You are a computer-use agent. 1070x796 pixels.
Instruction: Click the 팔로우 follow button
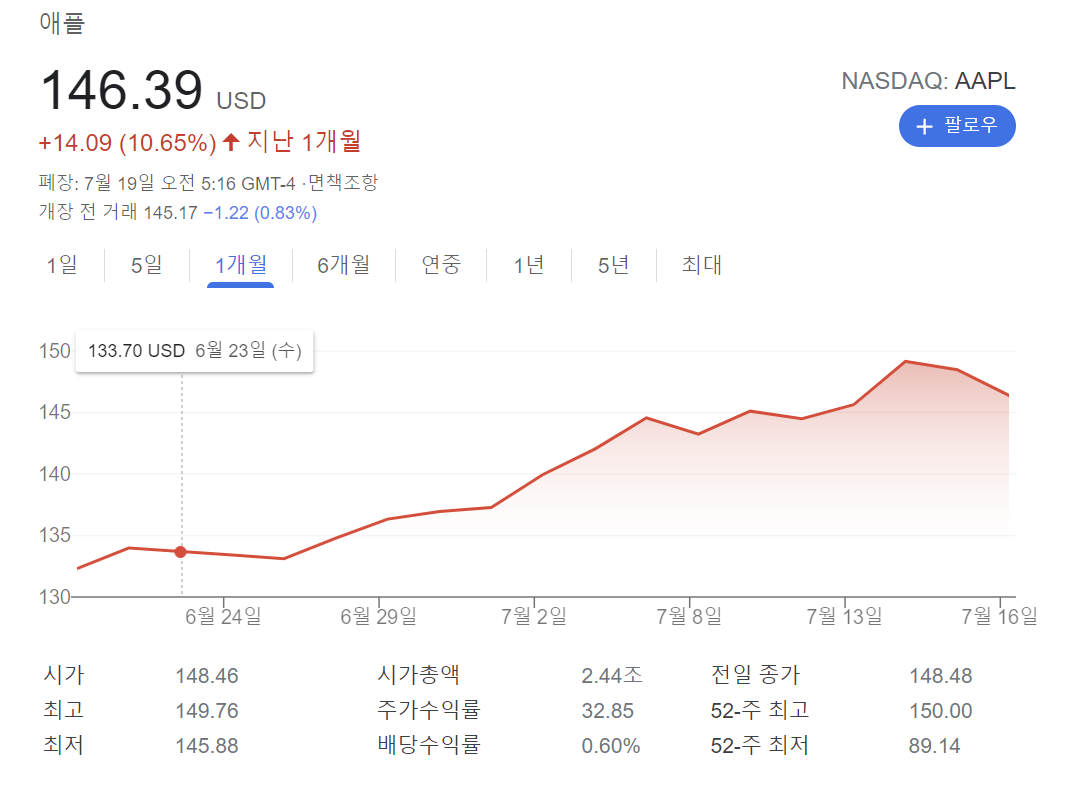click(957, 126)
